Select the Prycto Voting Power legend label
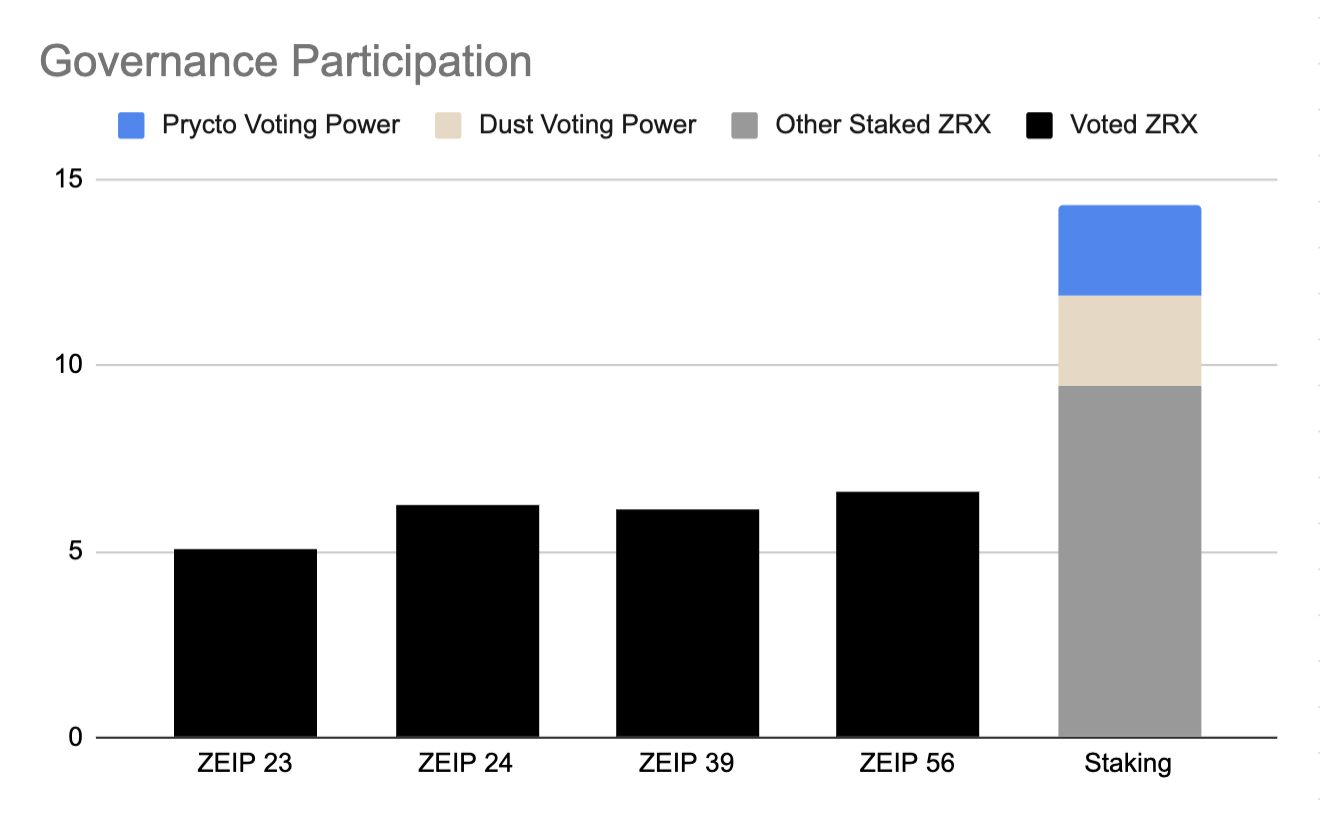Viewport: 1320px width, 818px height. [281, 125]
